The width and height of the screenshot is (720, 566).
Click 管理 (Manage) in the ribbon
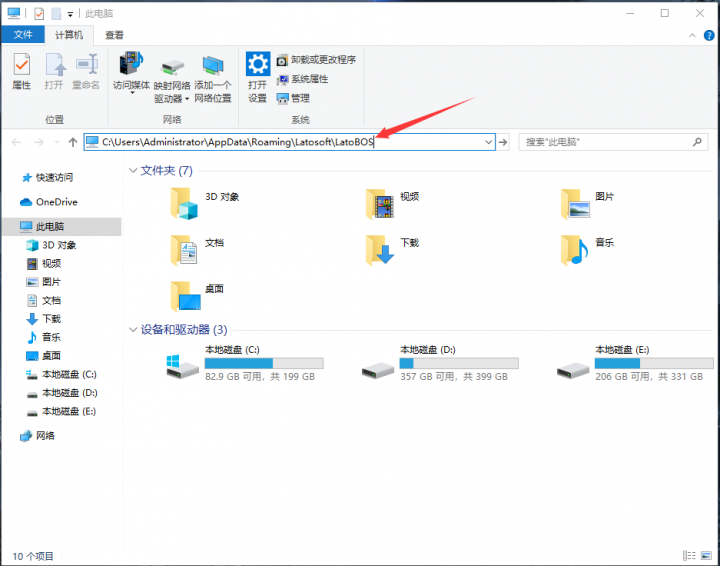293,98
